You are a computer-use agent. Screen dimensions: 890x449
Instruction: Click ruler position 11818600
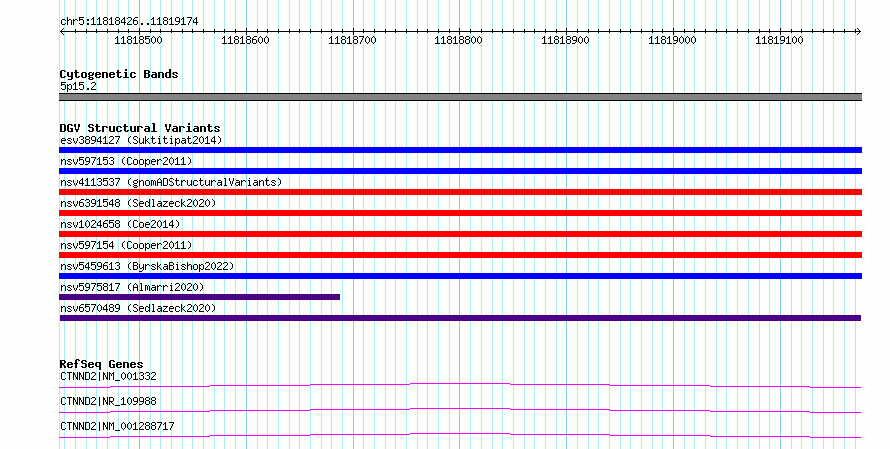pos(245,40)
